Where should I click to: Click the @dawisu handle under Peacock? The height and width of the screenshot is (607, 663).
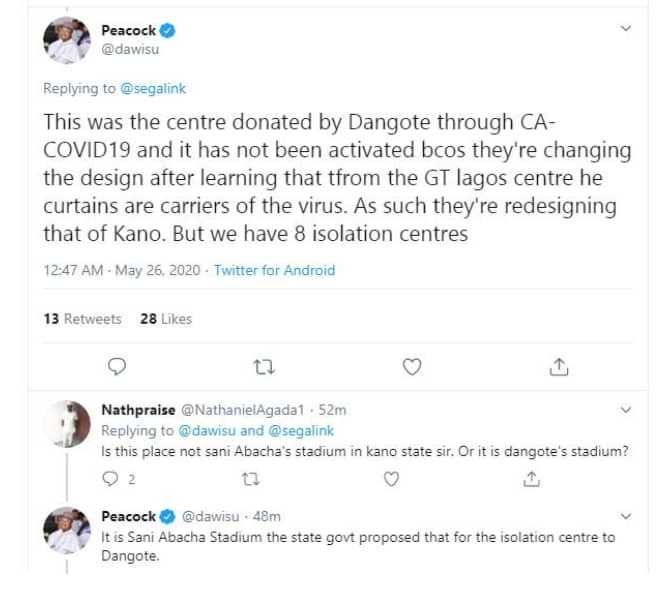click(130, 48)
